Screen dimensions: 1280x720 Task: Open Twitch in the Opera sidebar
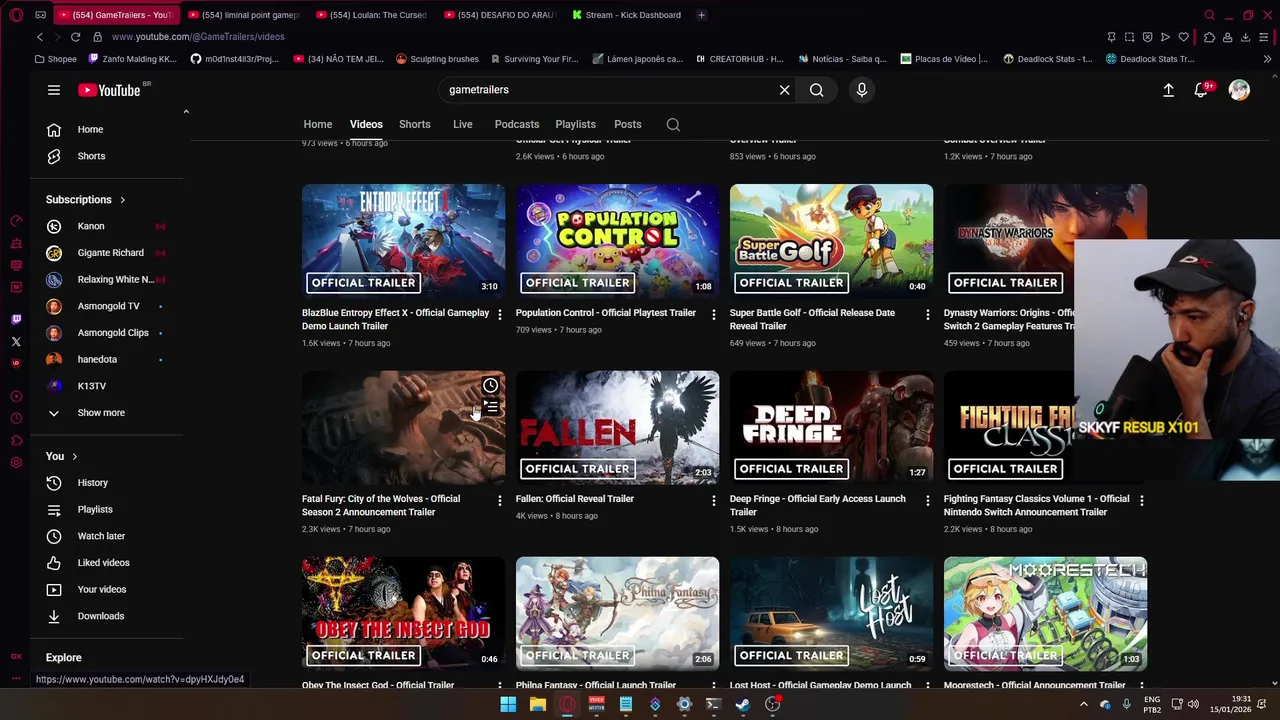(16, 320)
